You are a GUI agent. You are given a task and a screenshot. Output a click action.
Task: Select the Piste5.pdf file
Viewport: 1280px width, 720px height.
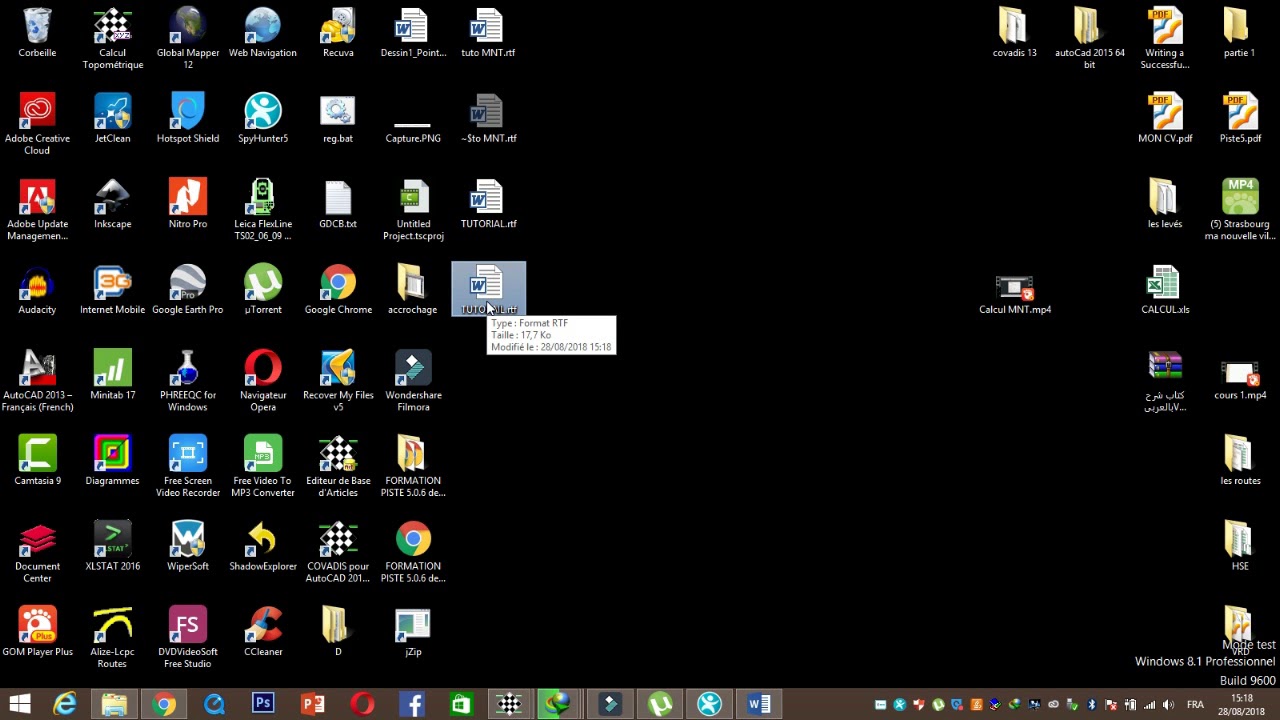1240,118
